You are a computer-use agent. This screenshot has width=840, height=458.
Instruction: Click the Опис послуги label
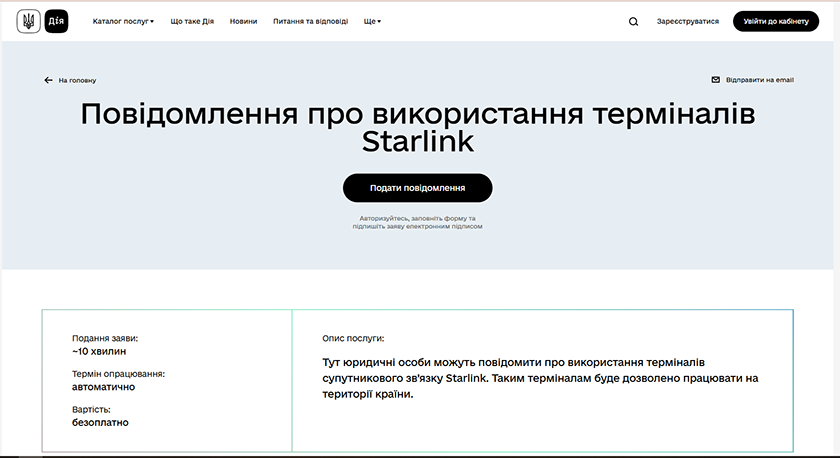tap(353, 338)
